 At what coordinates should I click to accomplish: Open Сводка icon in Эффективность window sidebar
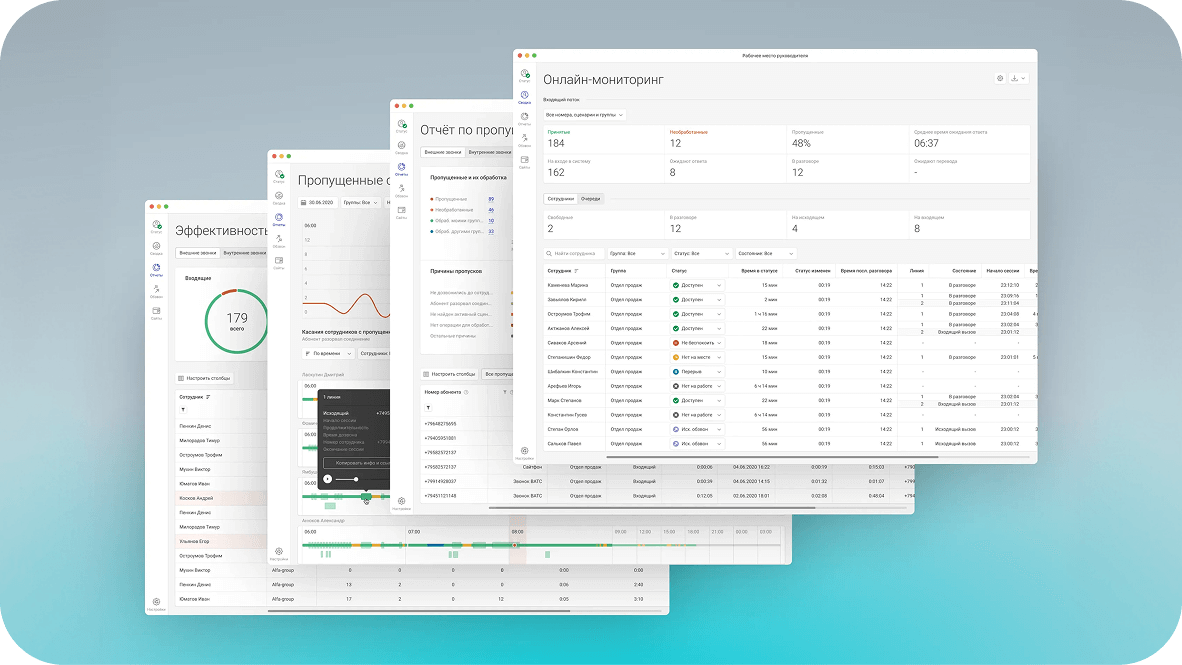pyautogui.click(x=156, y=247)
